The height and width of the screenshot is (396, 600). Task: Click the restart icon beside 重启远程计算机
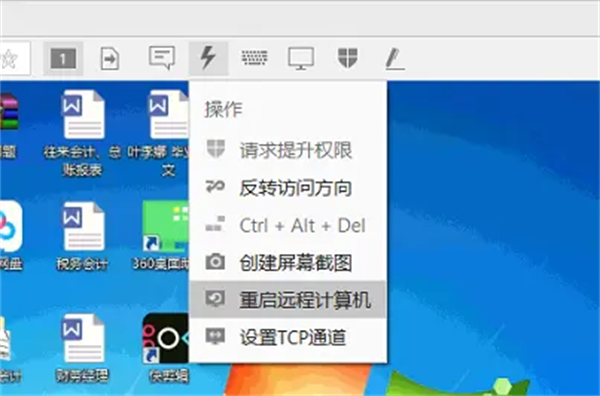(215, 299)
